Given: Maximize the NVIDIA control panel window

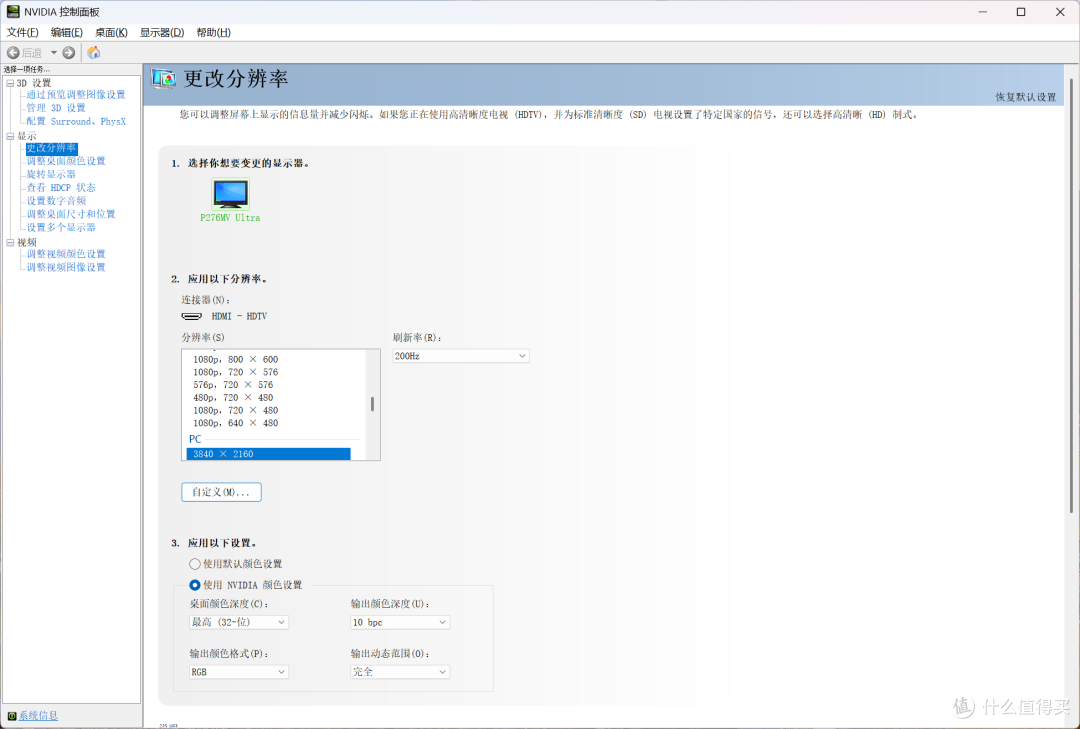Looking at the screenshot, I should 1021,12.
